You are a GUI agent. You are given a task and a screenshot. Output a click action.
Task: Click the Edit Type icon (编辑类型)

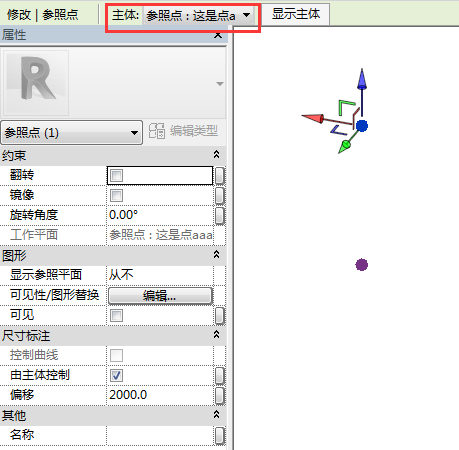157,131
